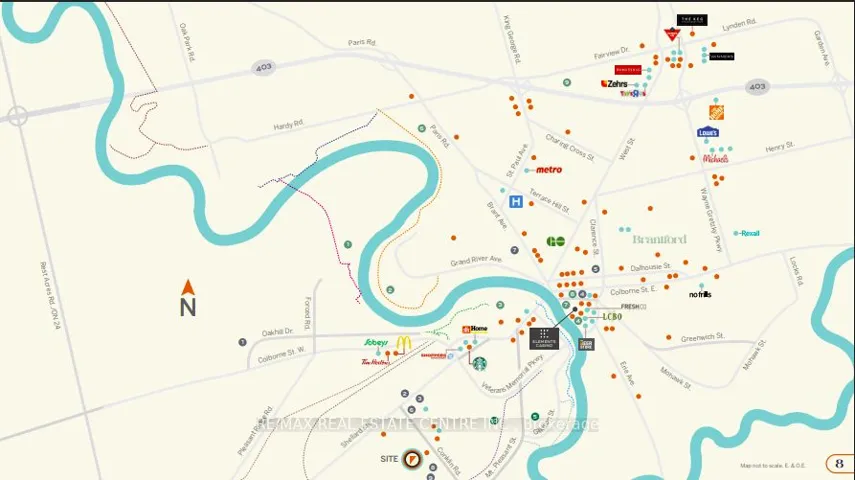Select the Sobeys store logo
This screenshot has width=855, height=480.
click(376, 343)
